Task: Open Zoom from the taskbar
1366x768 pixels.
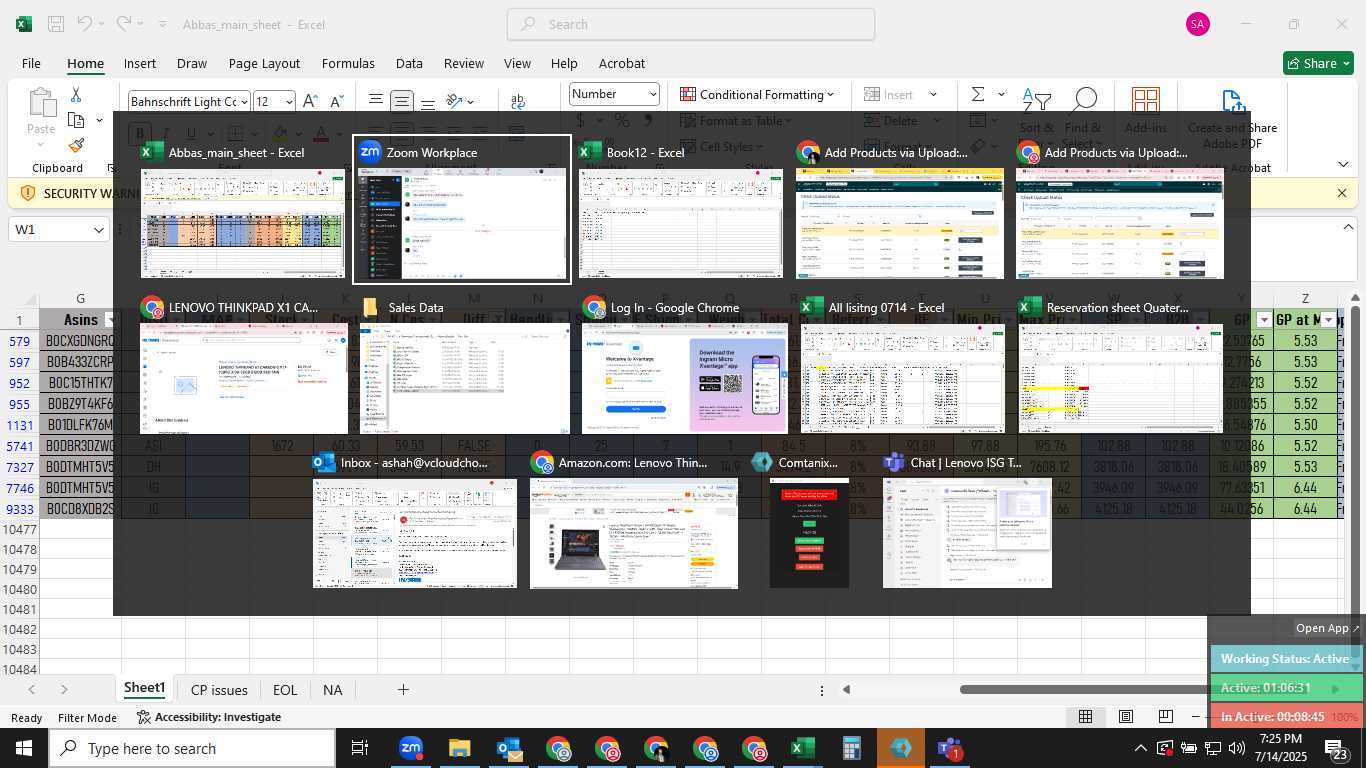Action: (x=410, y=748)
